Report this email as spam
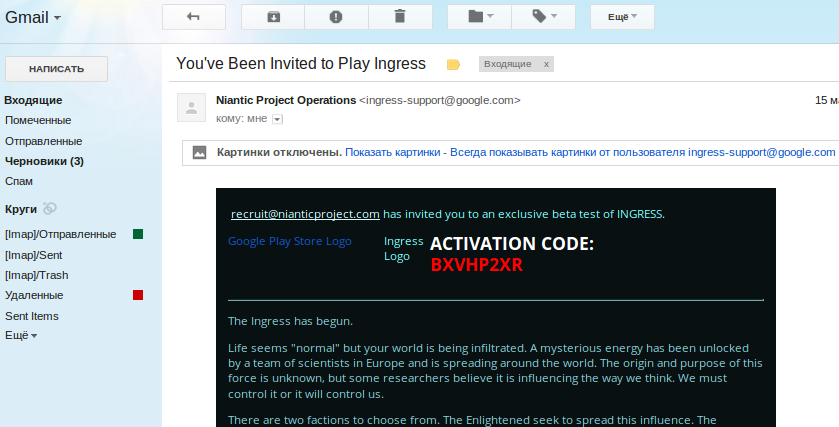This screenshot has height=427, width=839. pos(336,17)
